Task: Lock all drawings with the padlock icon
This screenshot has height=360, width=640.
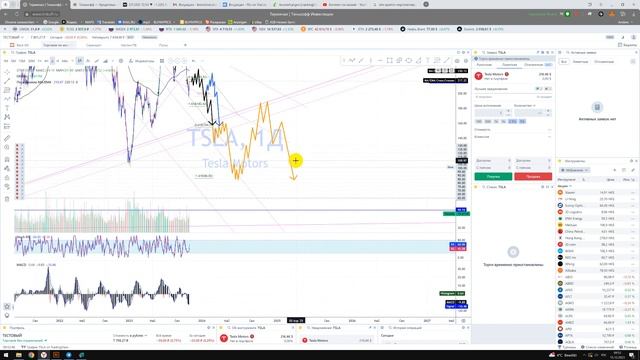Action: 7,178
